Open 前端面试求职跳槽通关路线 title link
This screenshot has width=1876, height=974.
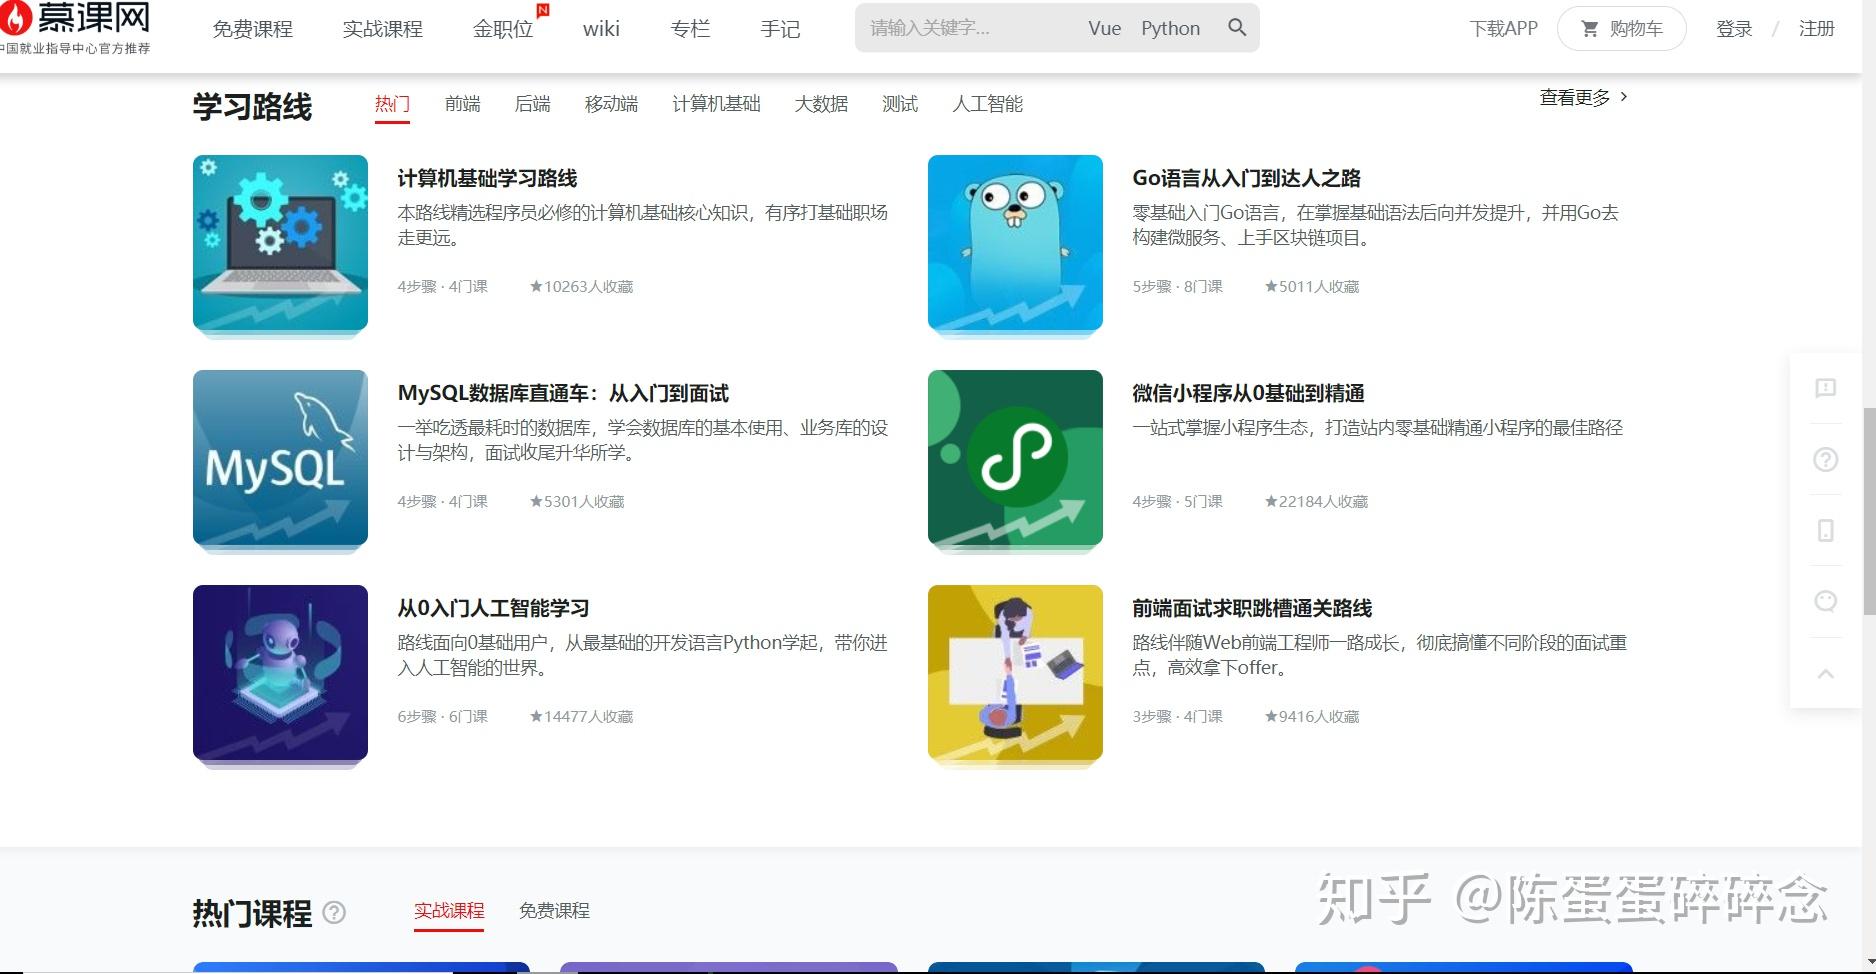[x=1252, y=609]
